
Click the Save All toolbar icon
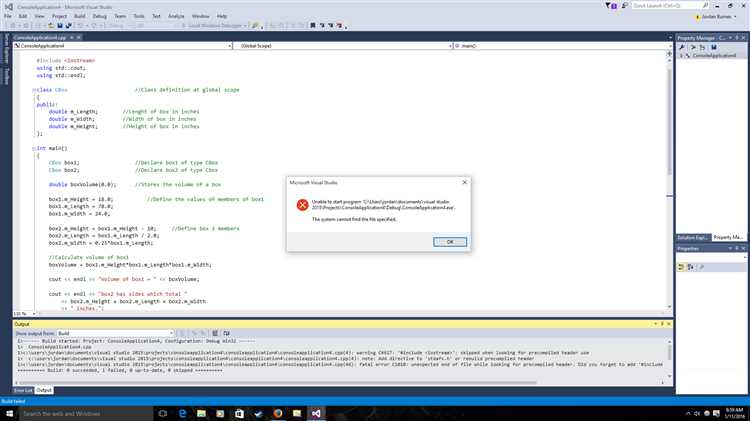[68, 25]
